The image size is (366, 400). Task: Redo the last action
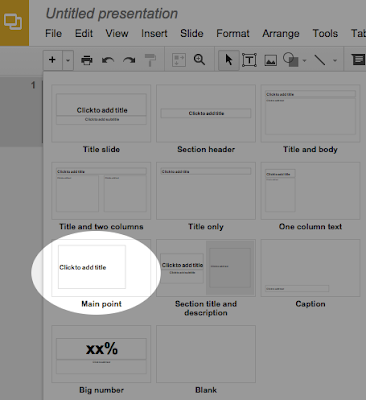(129, 60)
